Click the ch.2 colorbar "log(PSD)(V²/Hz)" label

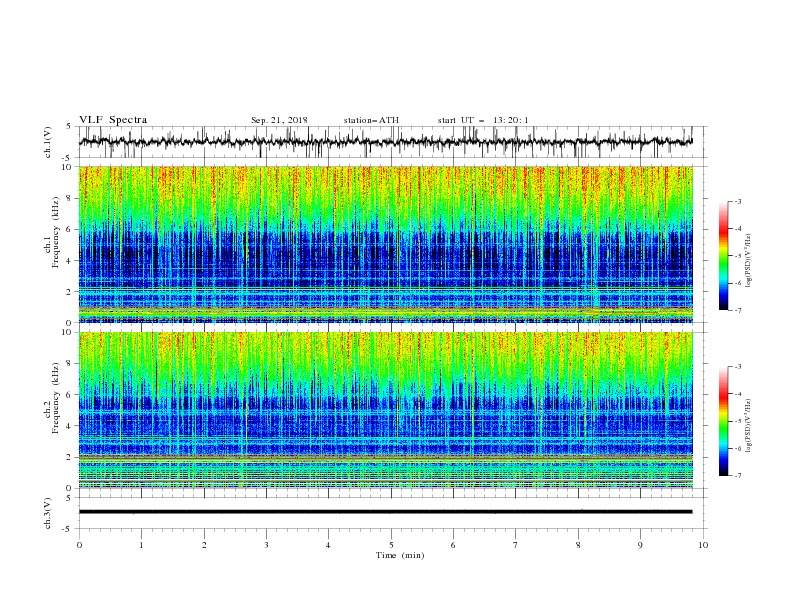pos(749,426)
